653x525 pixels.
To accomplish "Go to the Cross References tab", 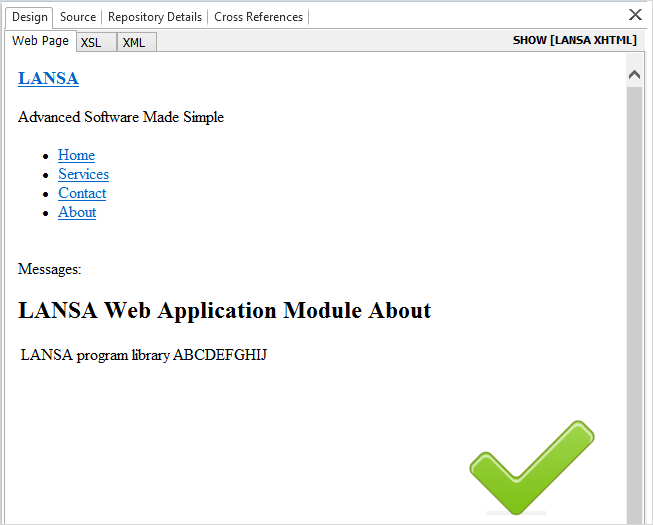I will 258,17.
